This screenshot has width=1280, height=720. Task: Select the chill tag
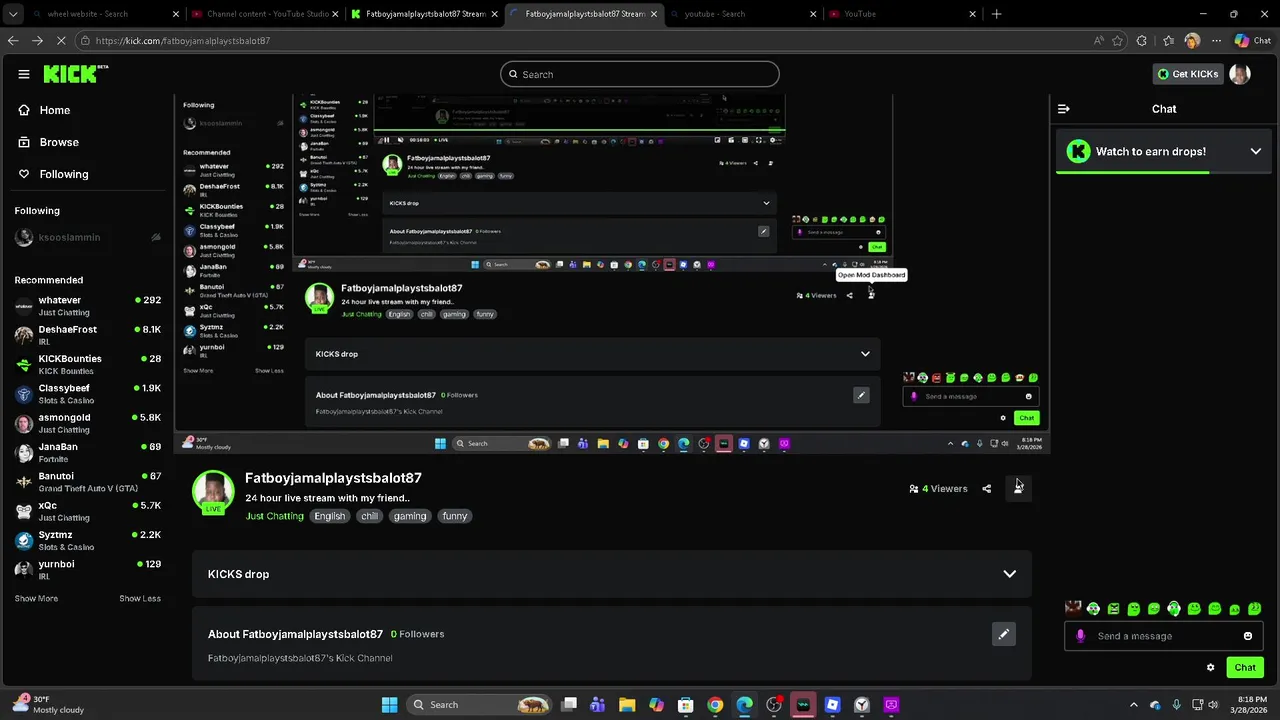tap(370, 516)
